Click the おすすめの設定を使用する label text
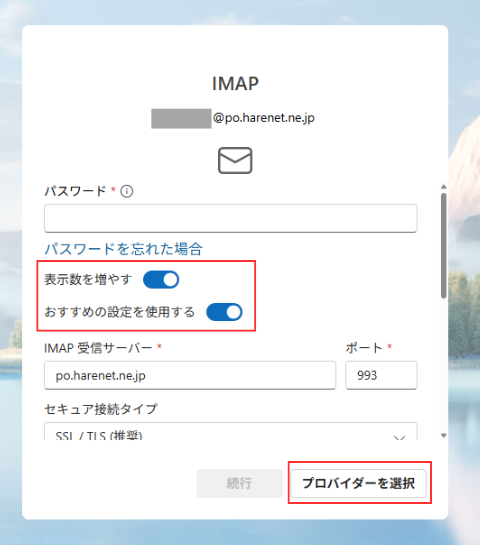The height and width of the screenshot is (545, 480). coord(119,312)
